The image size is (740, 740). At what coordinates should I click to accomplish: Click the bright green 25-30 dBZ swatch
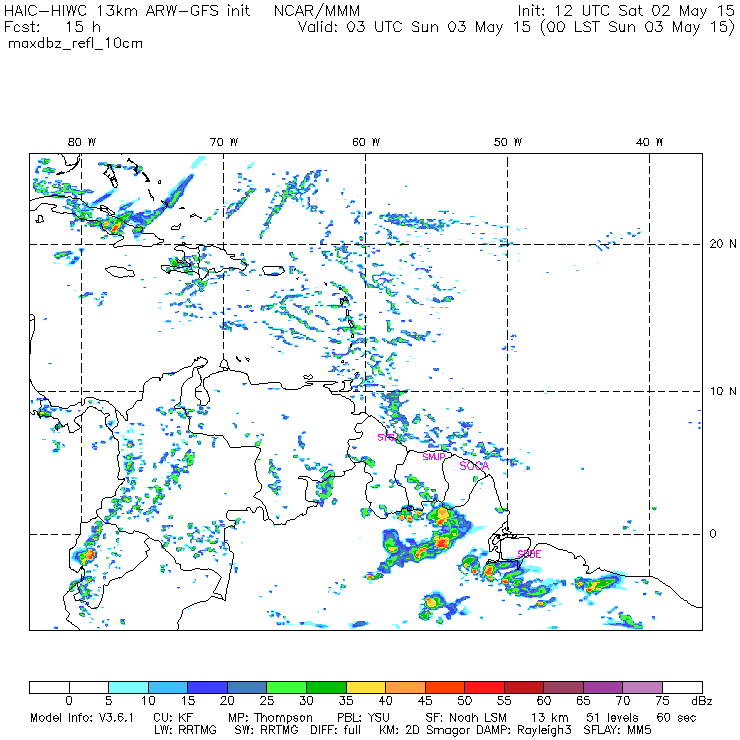(x=286, y=687)
